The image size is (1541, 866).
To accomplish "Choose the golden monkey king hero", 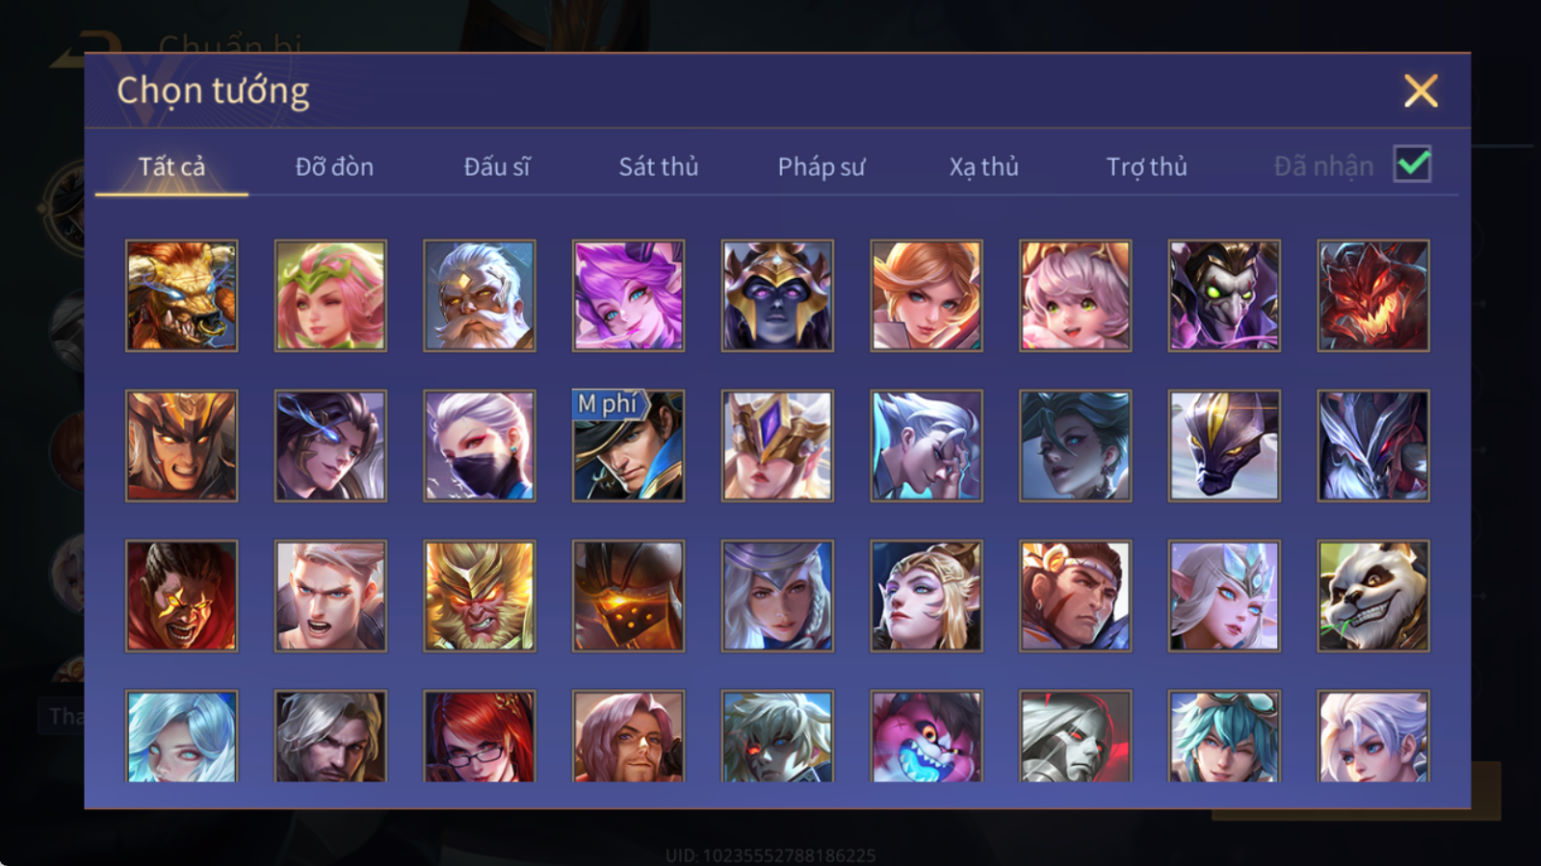I will [479, 595].
